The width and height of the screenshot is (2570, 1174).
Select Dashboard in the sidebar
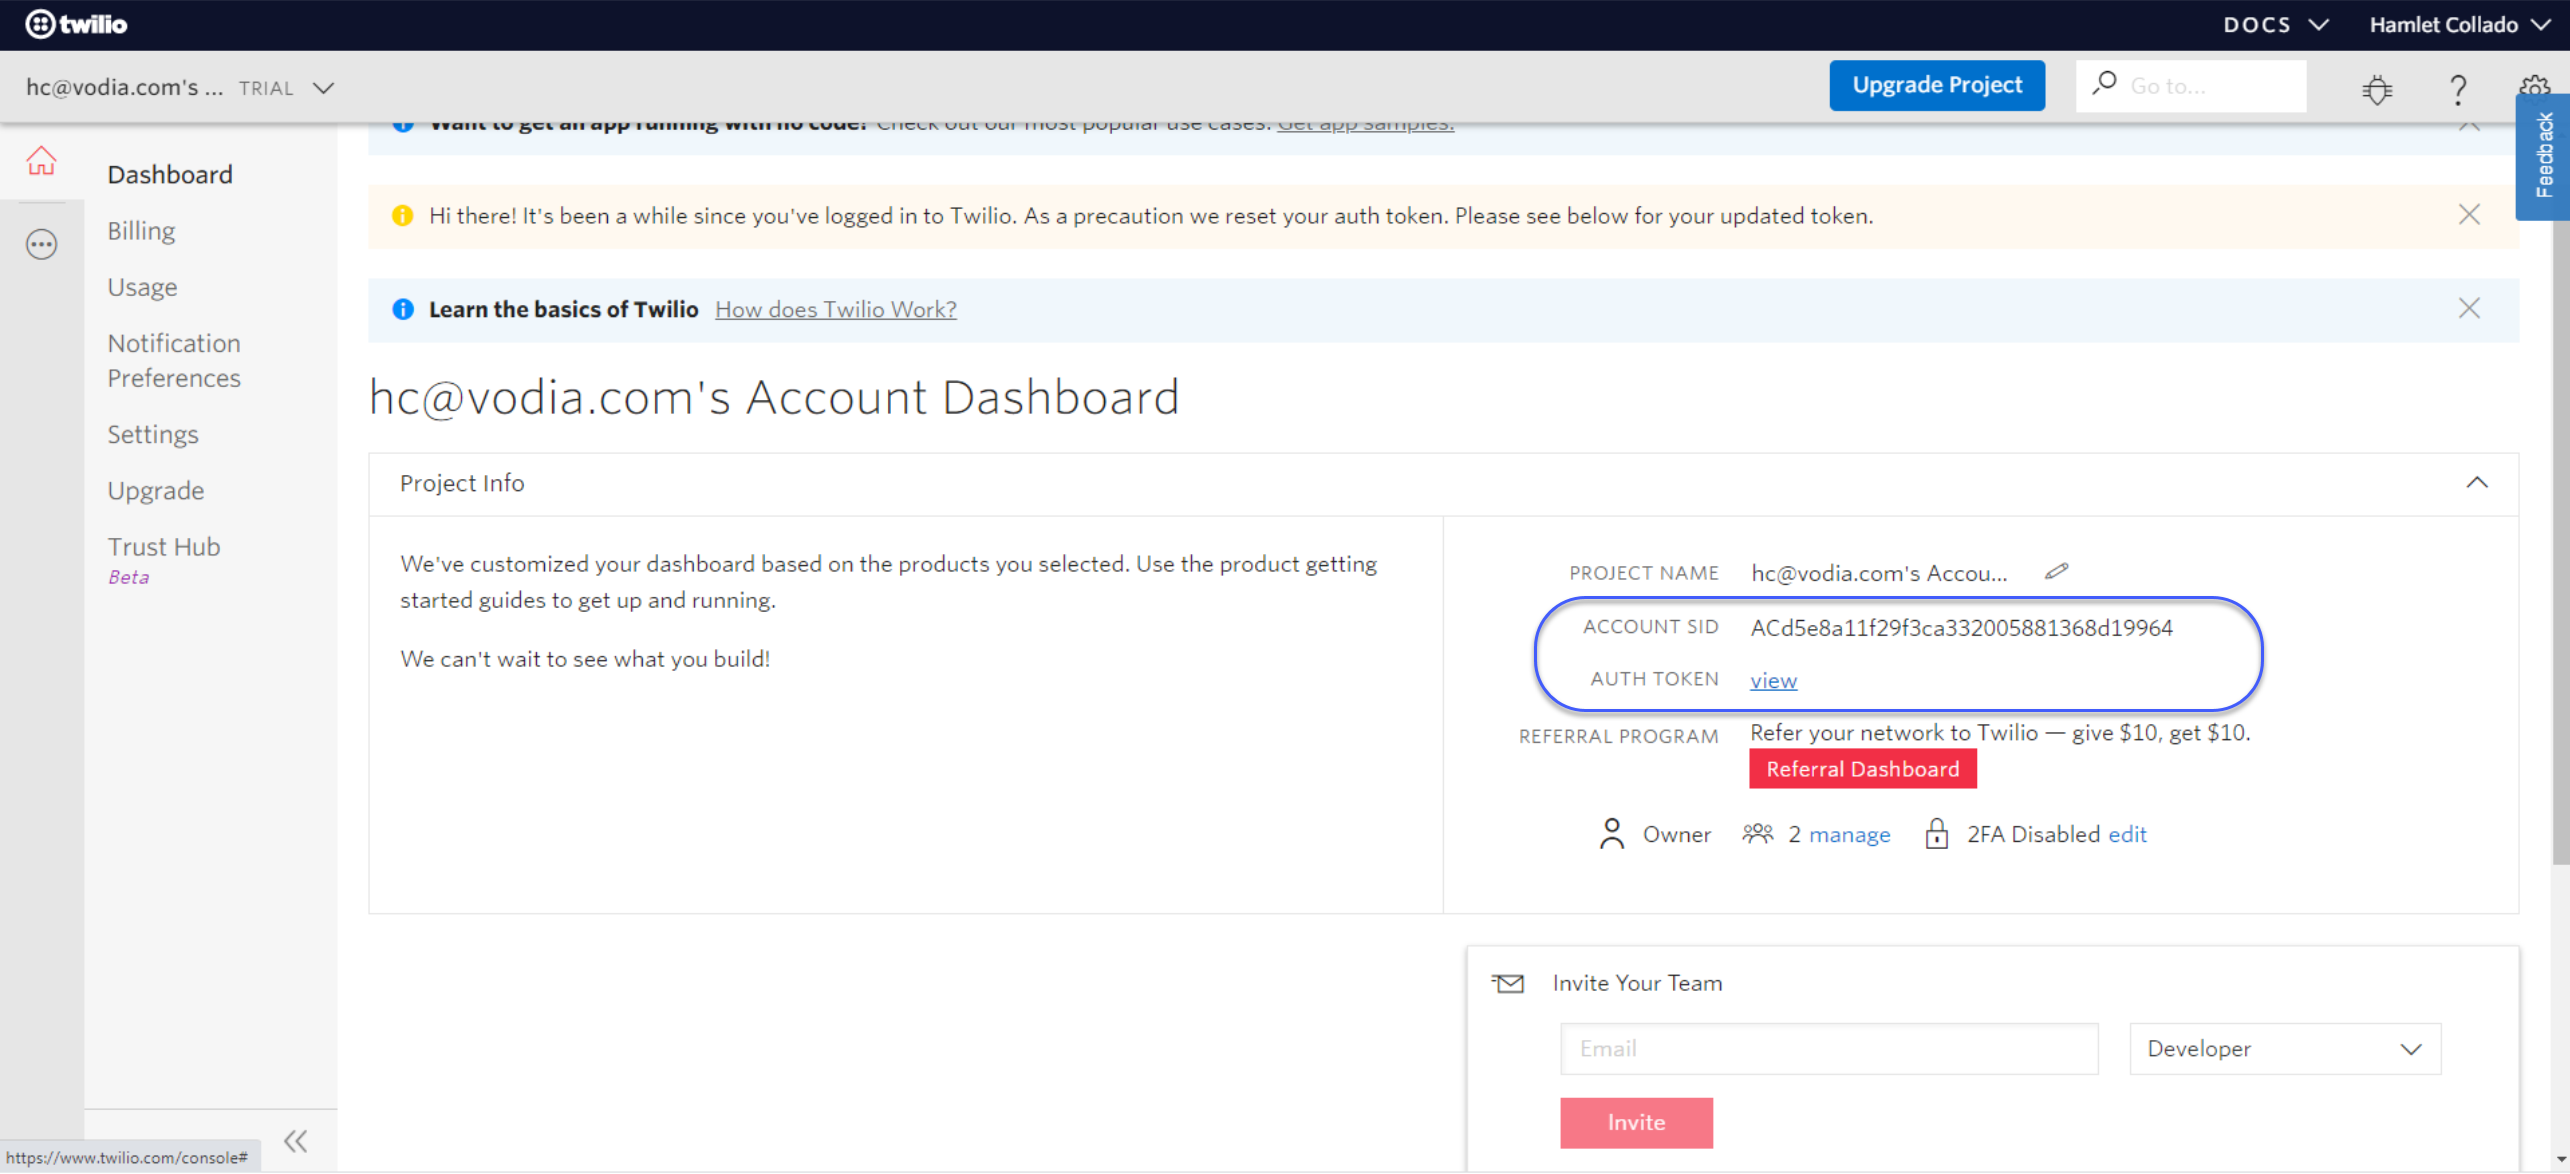170,175
